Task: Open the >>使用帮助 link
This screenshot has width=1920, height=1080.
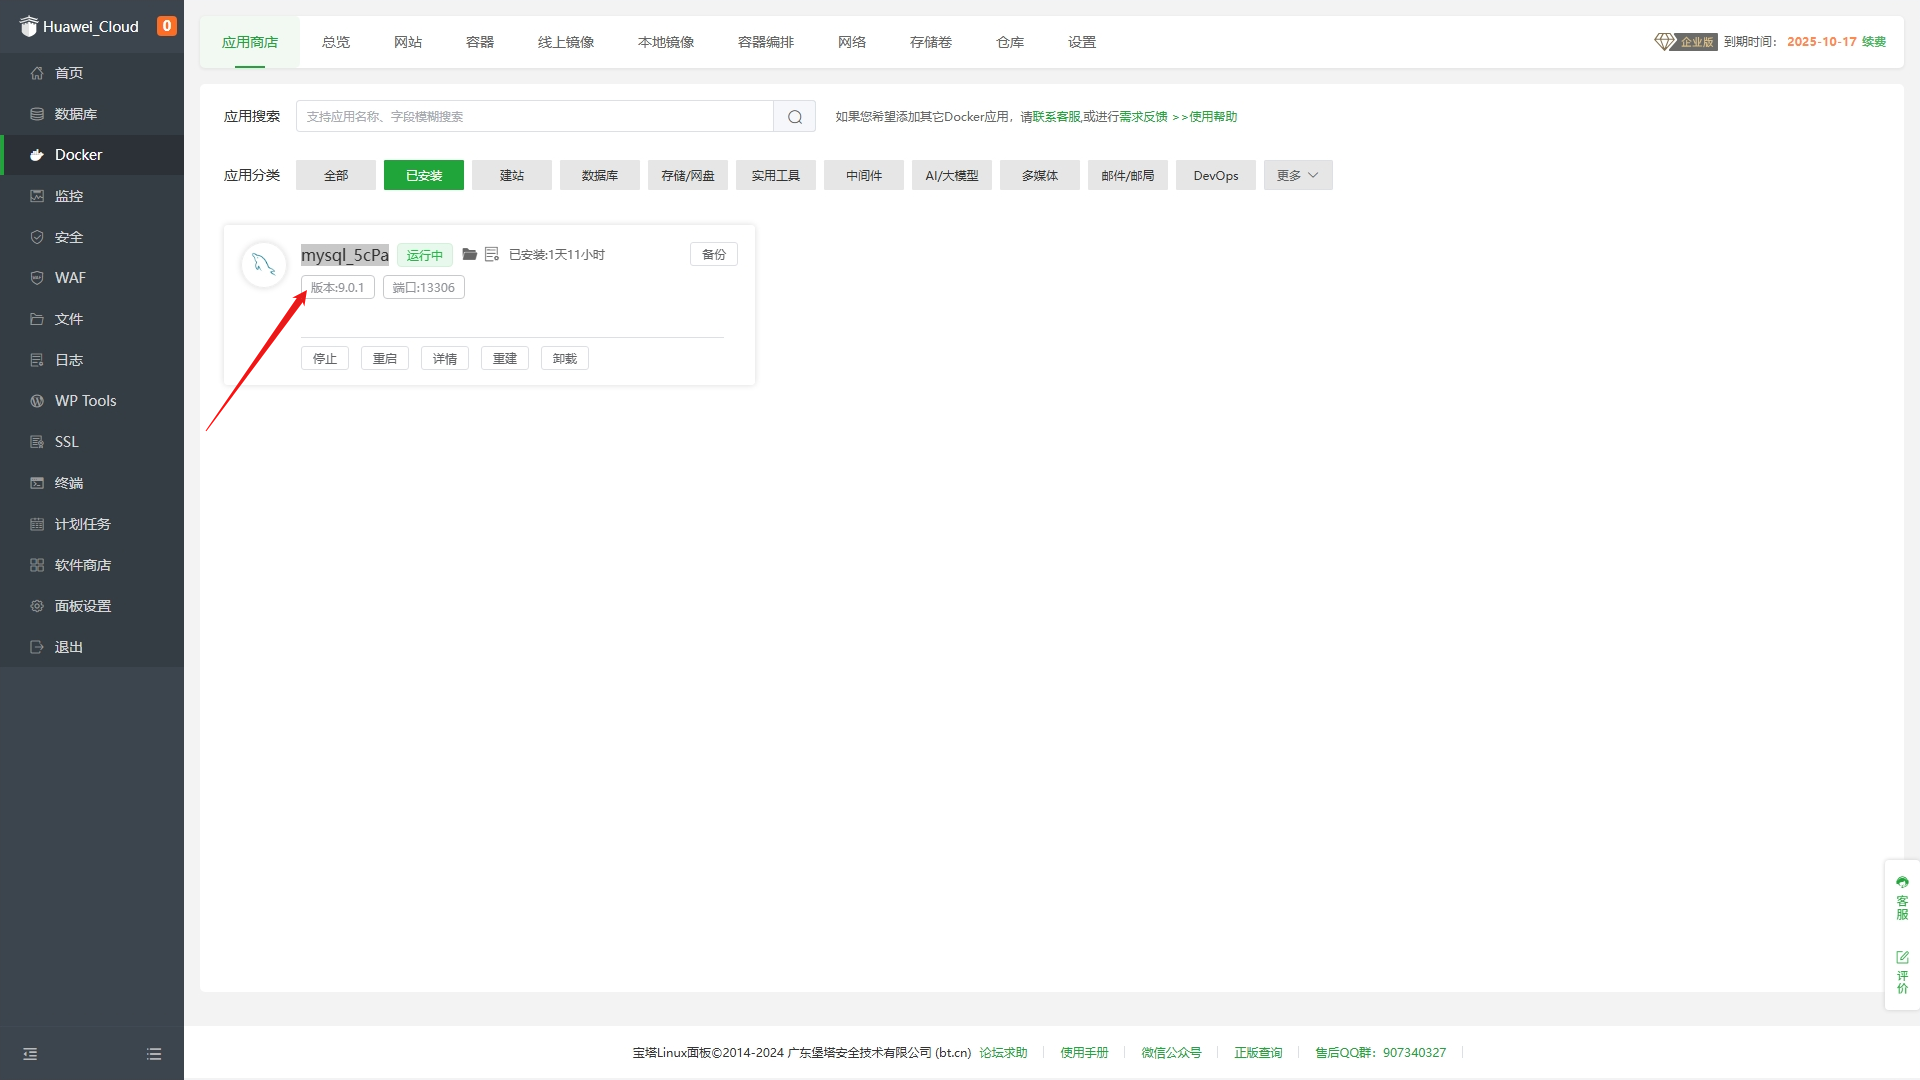Action: pyautogui.click(x=1205, y=117)
